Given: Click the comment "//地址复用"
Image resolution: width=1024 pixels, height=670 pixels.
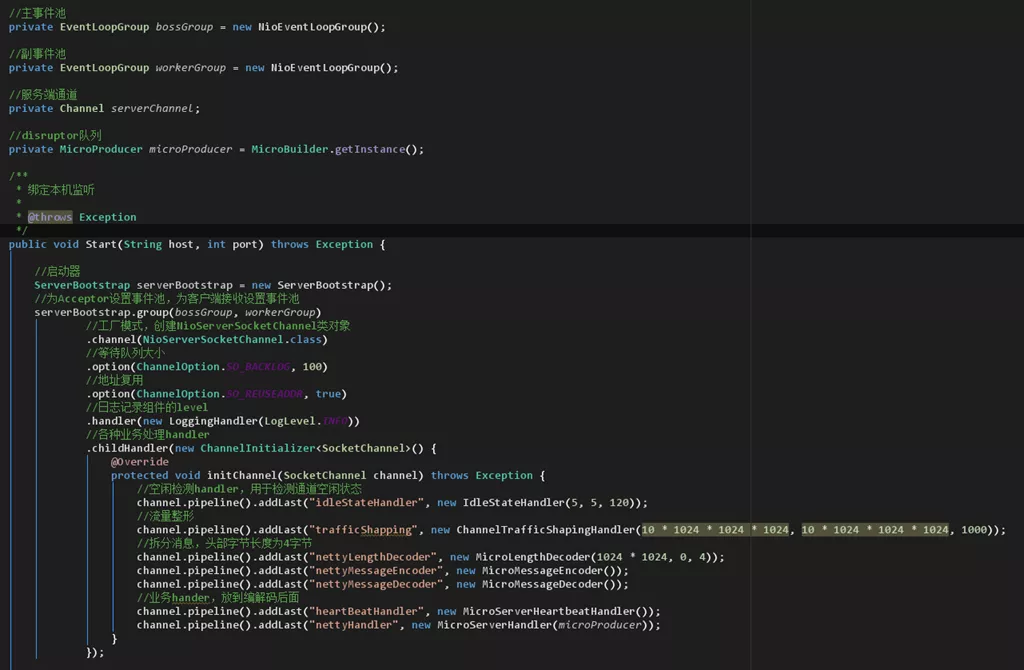Looking at the screenshot, I should 114,380.
